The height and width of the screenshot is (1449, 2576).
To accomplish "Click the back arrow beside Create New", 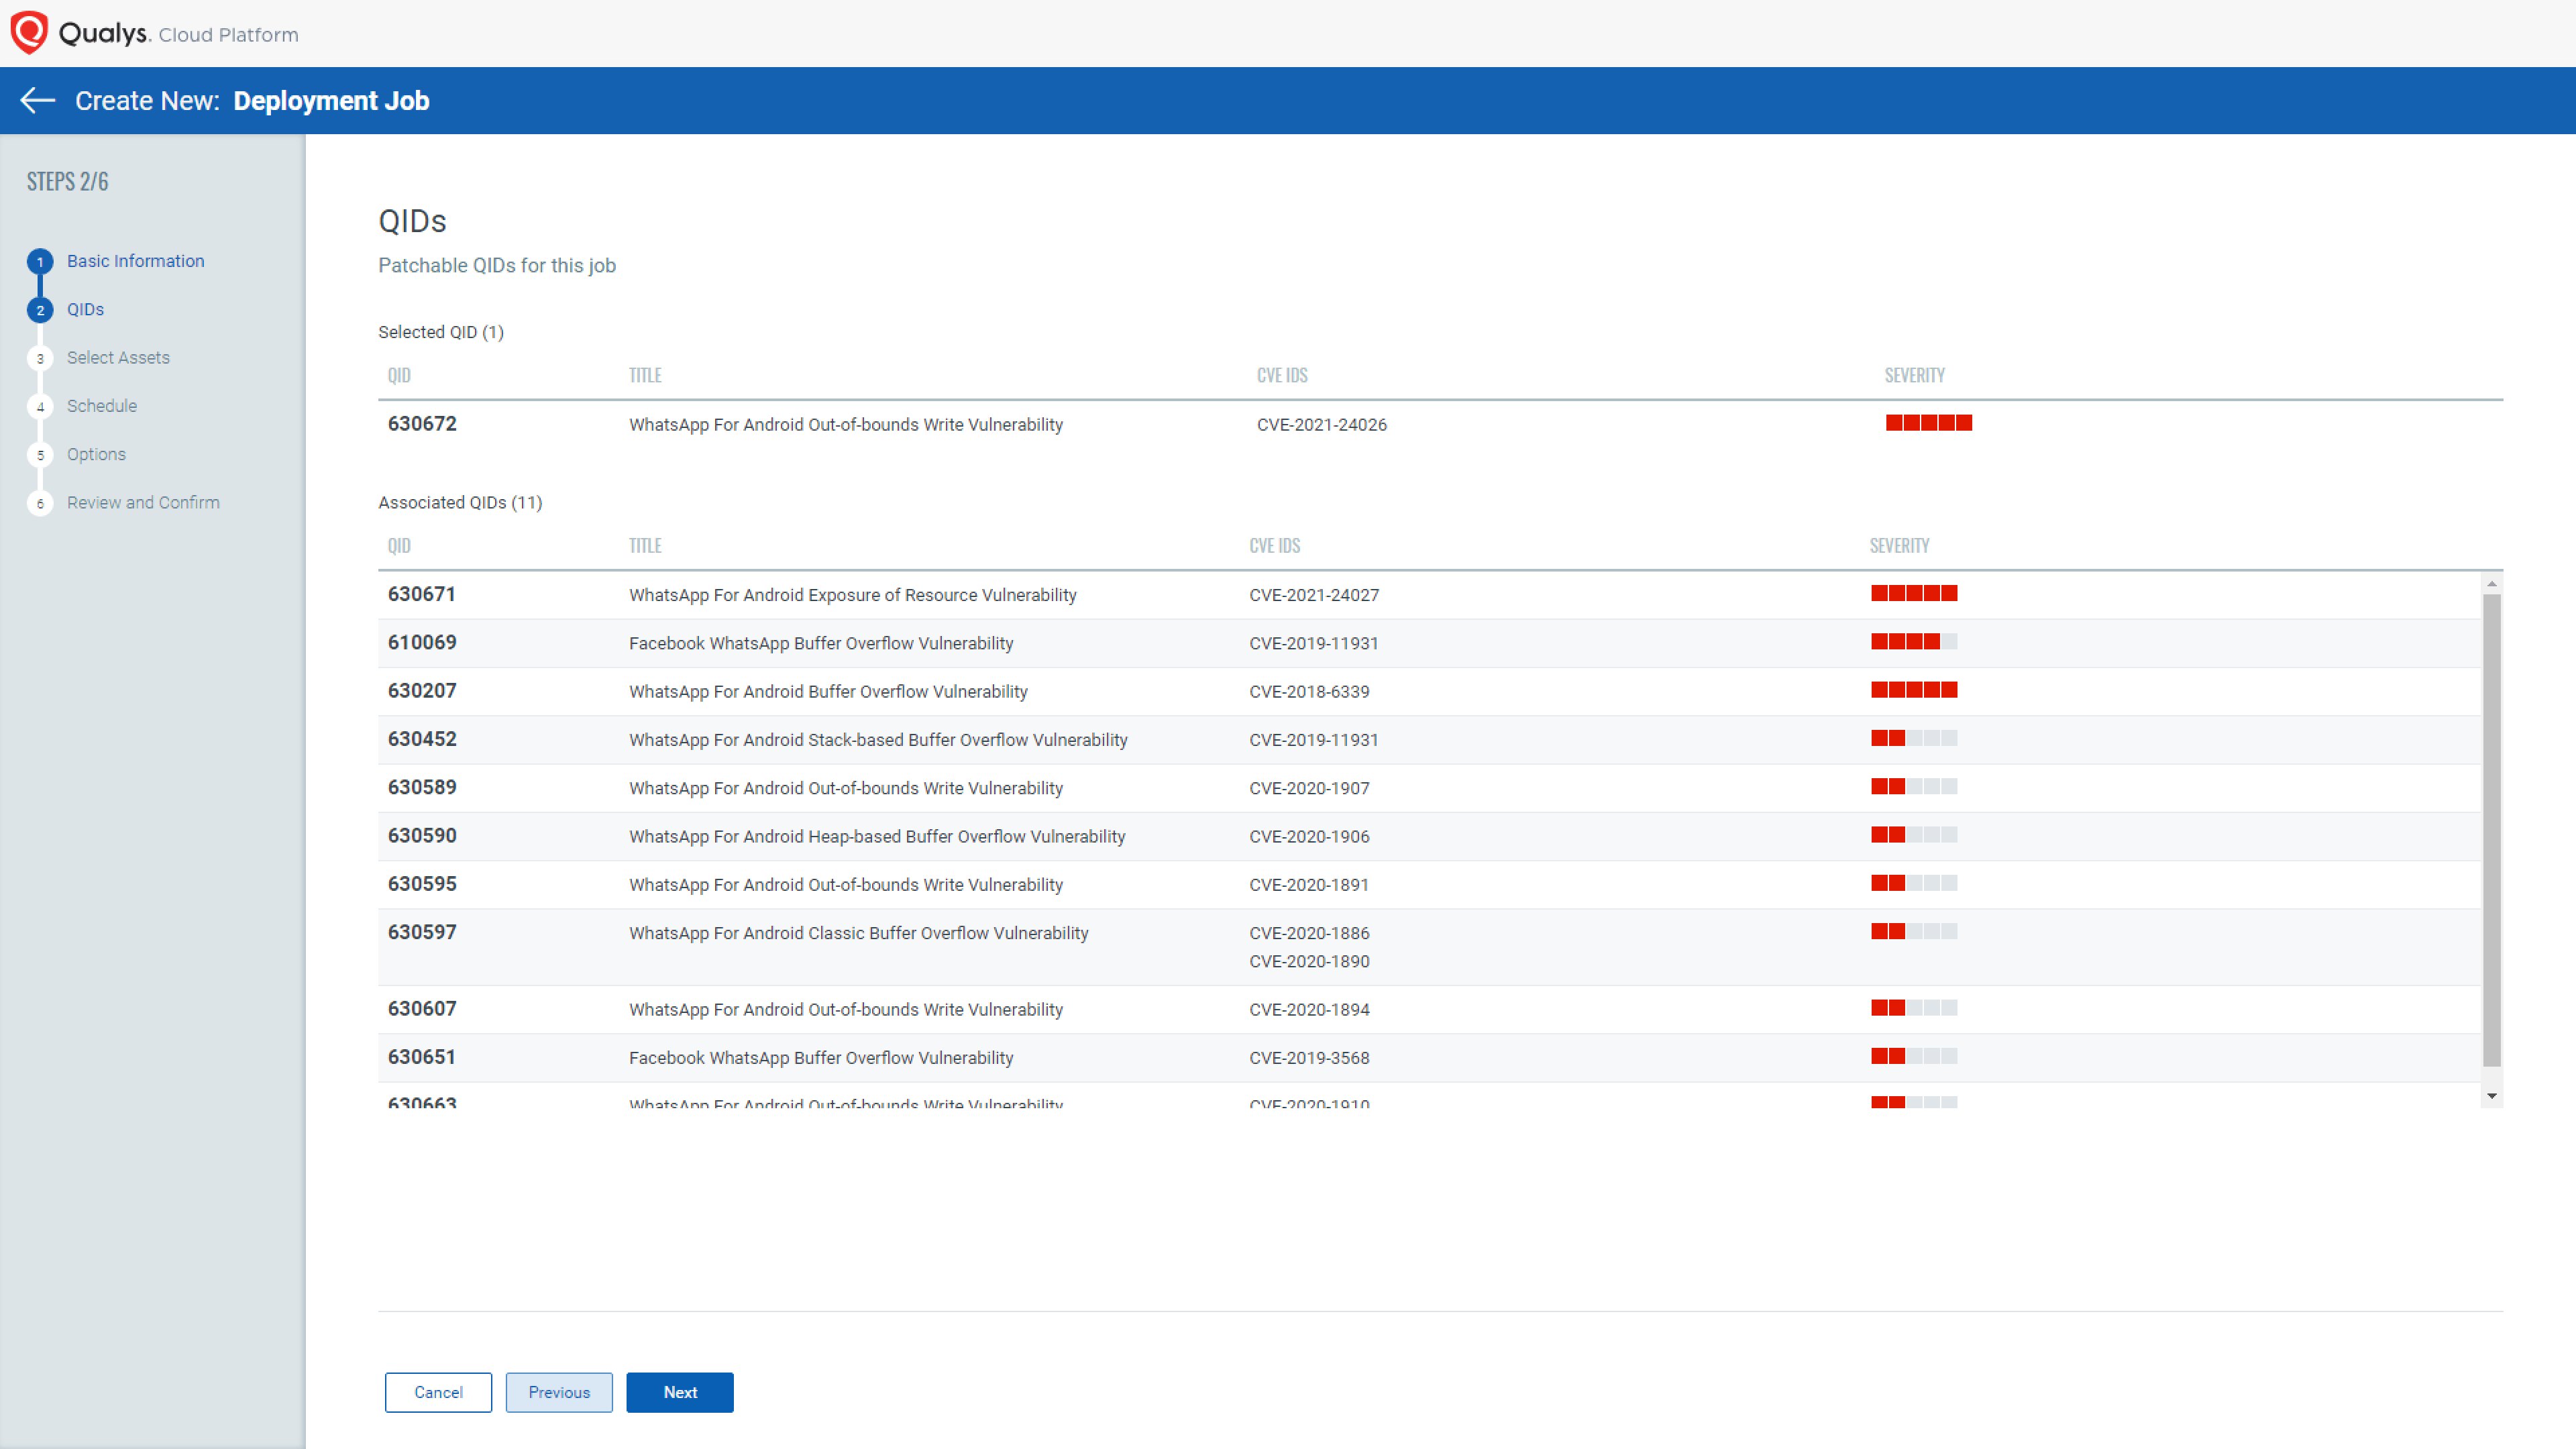I will 38,100.
